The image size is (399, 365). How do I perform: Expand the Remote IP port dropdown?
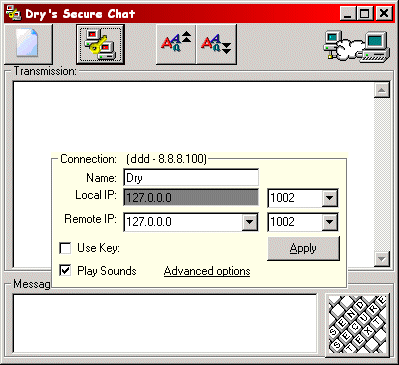point(329,222)
